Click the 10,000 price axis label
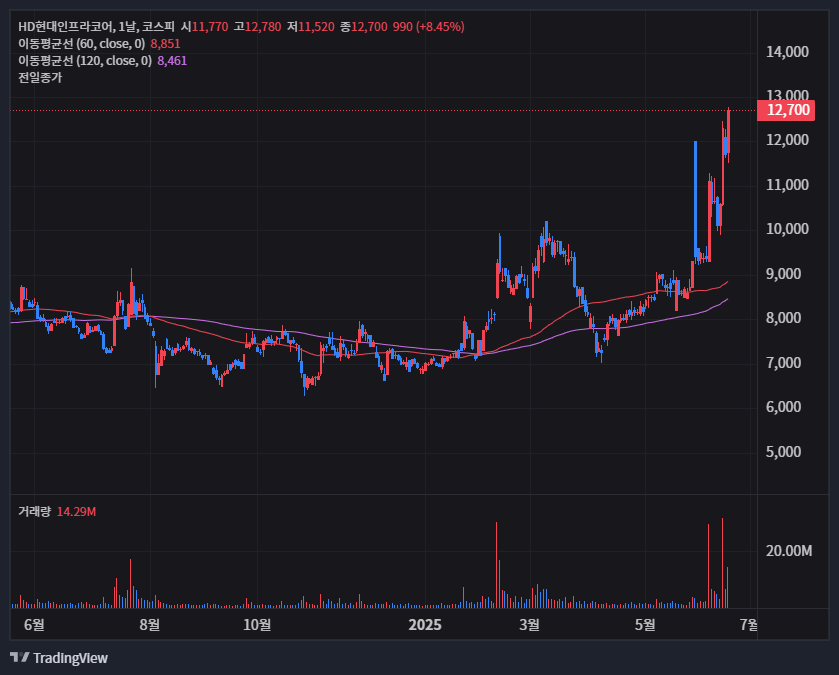The image size is (839, 675). click(787, 229)
